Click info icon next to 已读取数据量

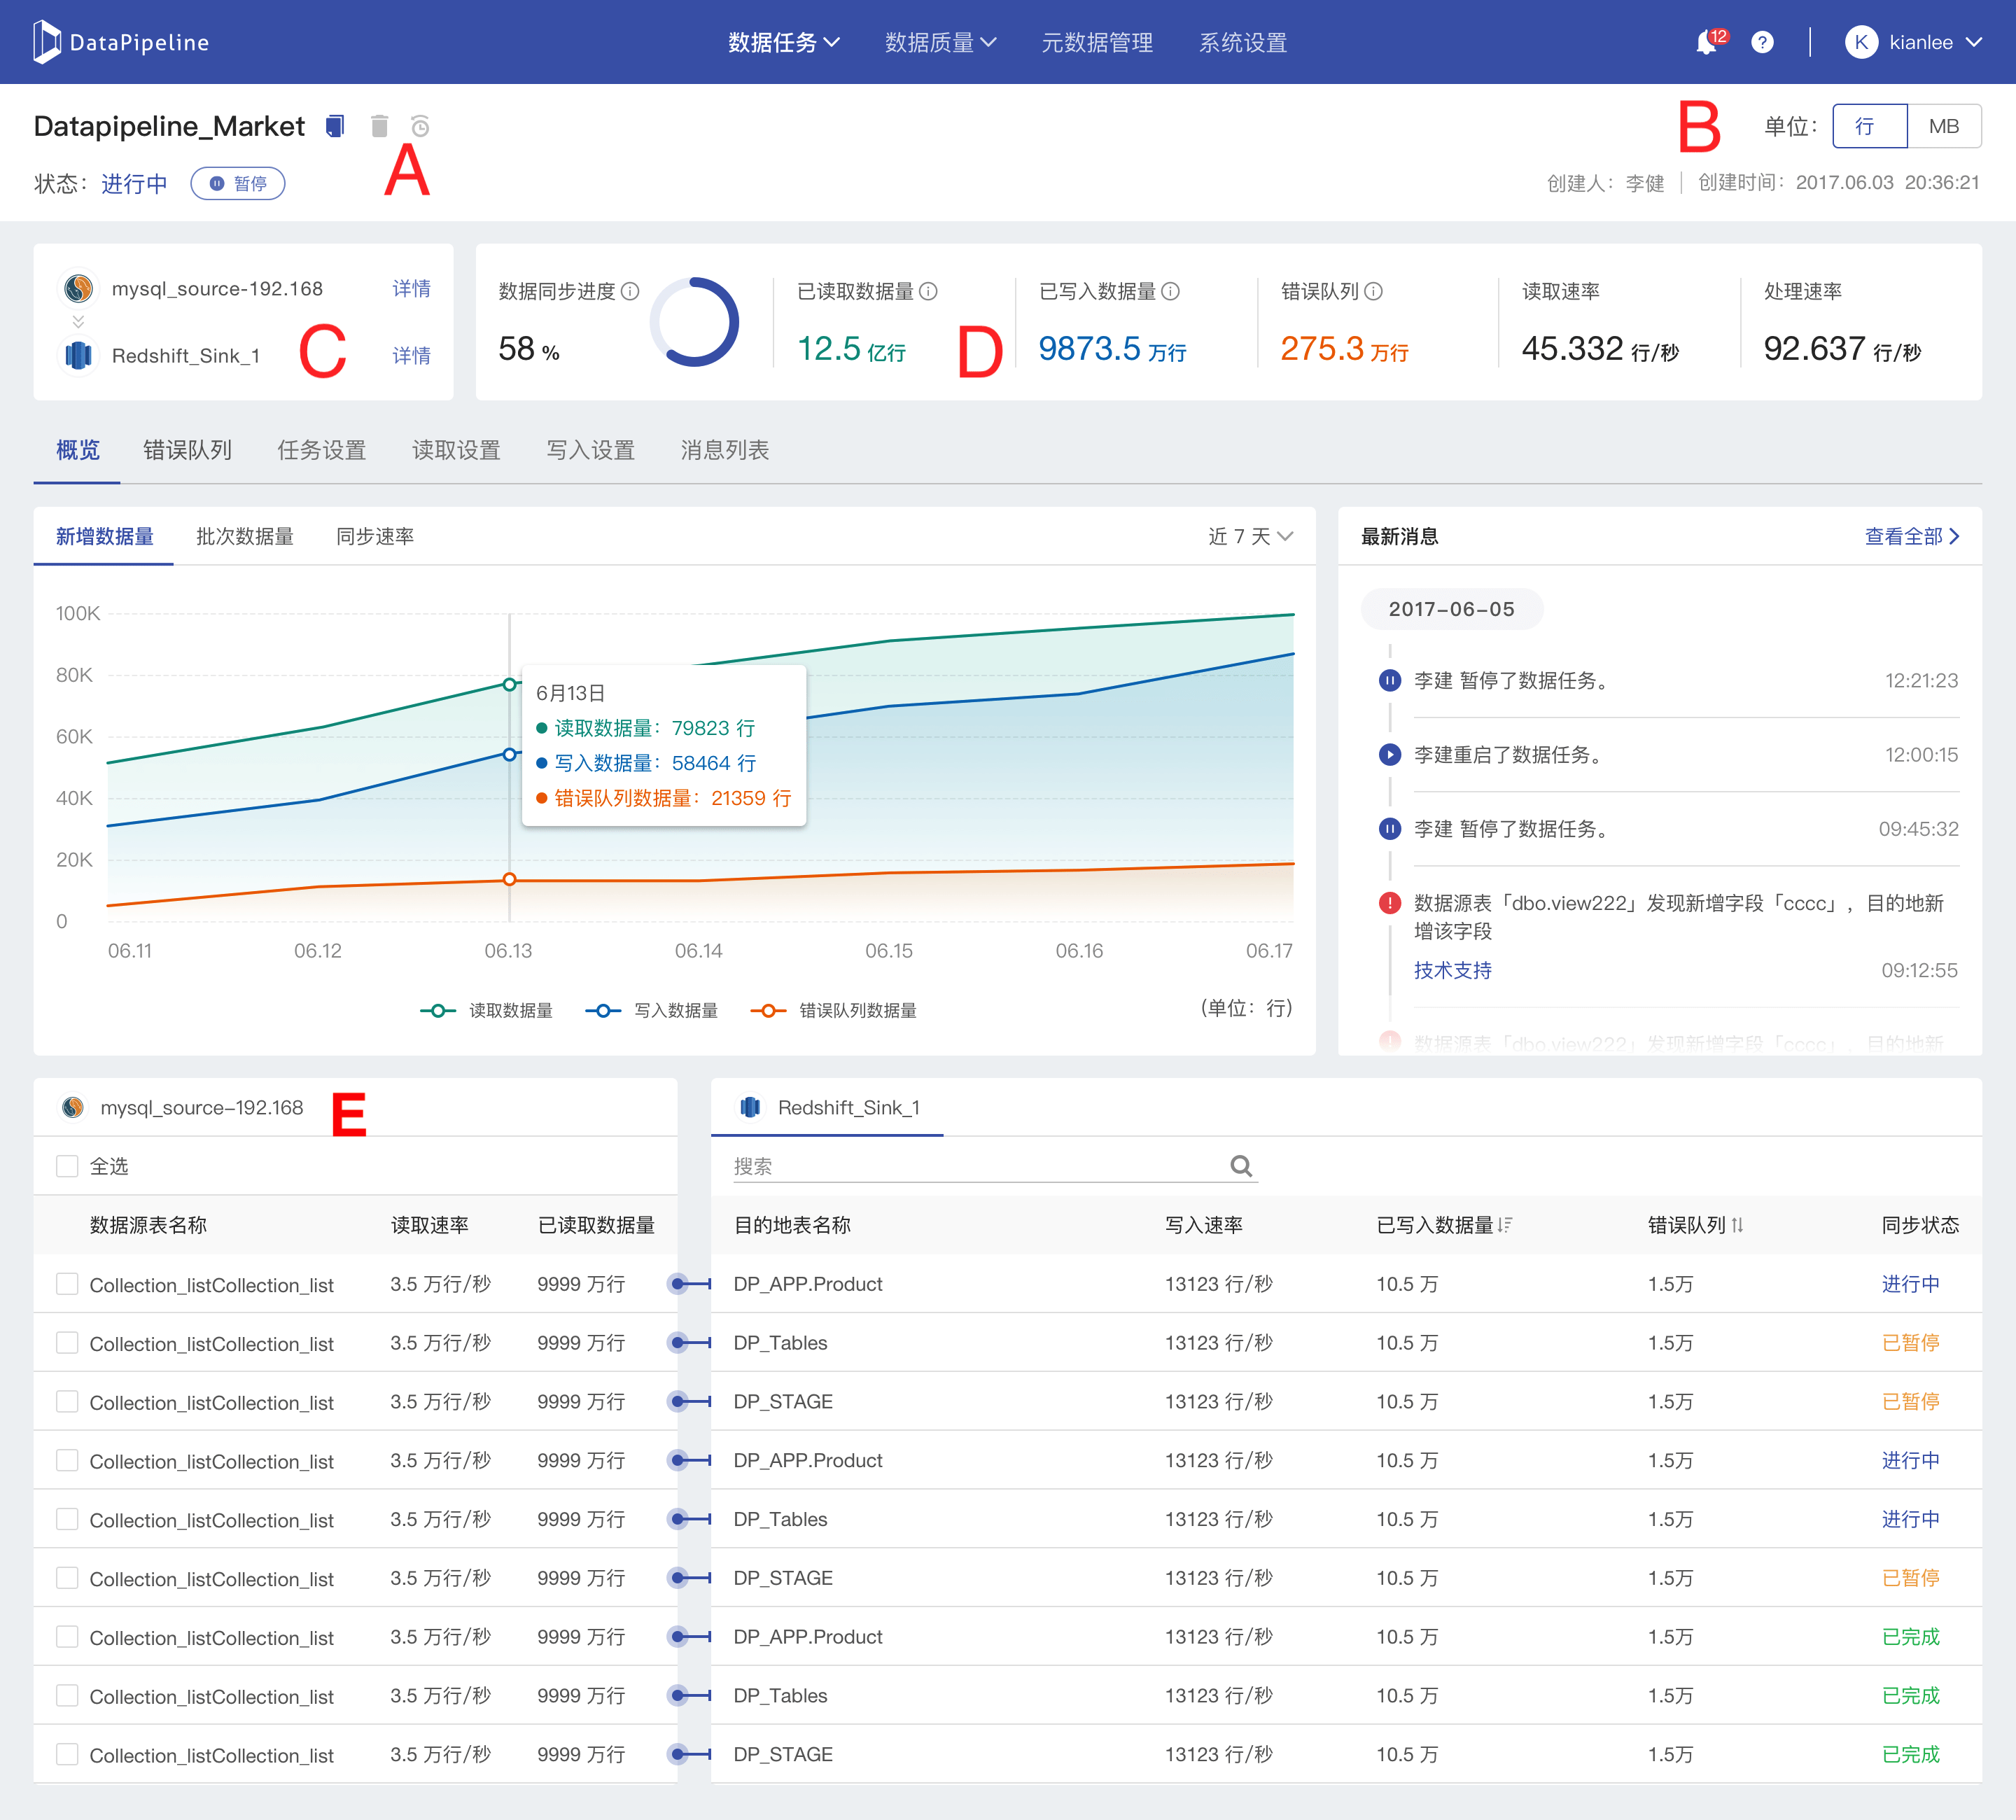point(928,291)
